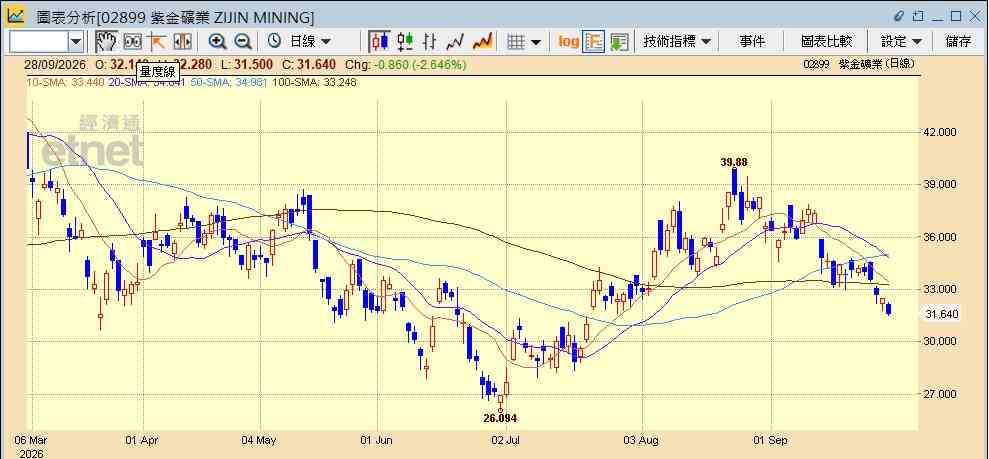This screenshot has width=989, height=459.
Task: Click the 04 May date axis label
Action: [x=260, y=439]
